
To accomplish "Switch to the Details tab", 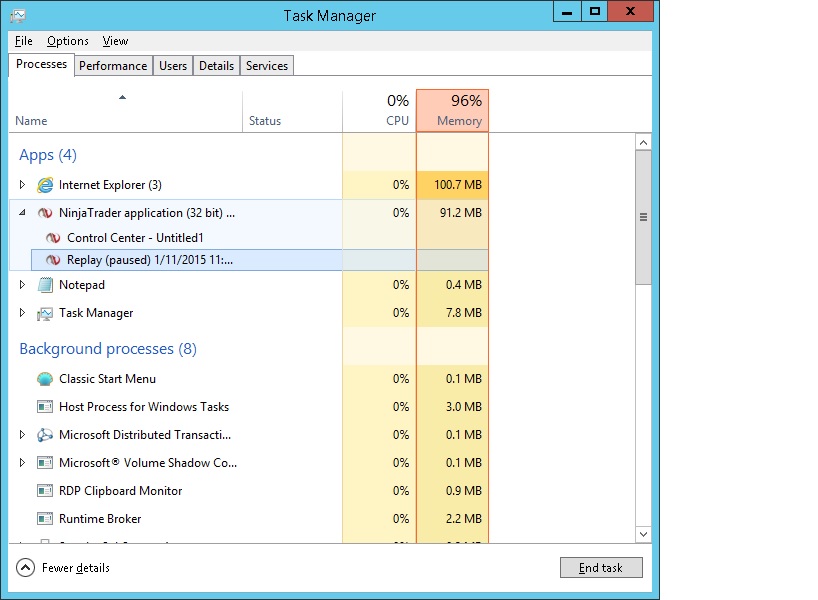I will coord(216,66).
